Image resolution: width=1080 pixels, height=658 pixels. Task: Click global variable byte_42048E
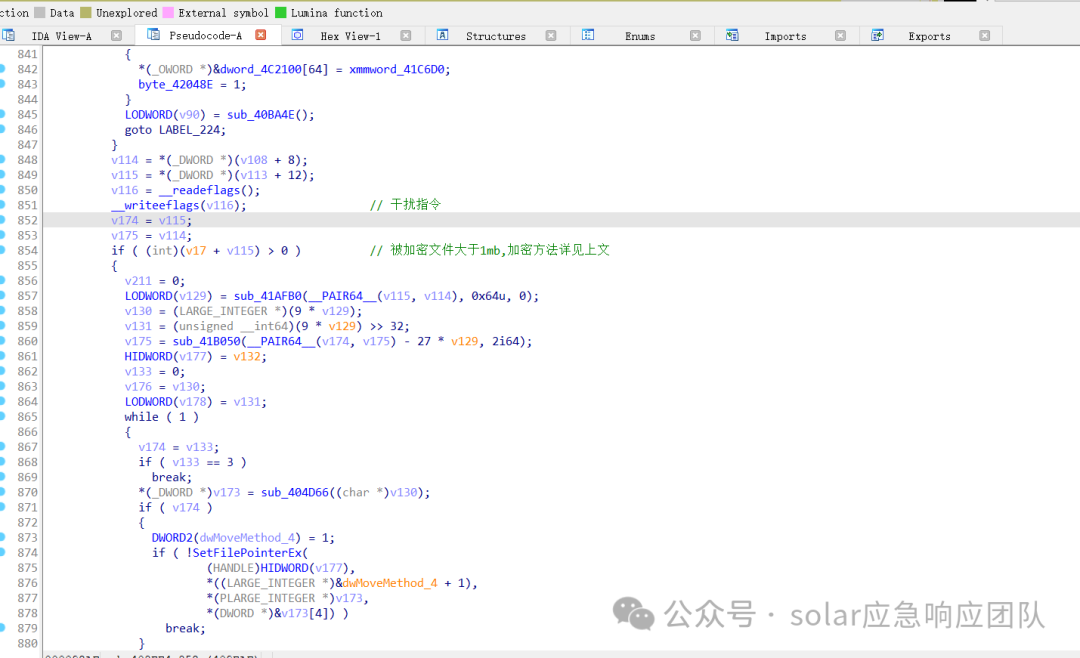pyautogui.click(x=176, y=84)
